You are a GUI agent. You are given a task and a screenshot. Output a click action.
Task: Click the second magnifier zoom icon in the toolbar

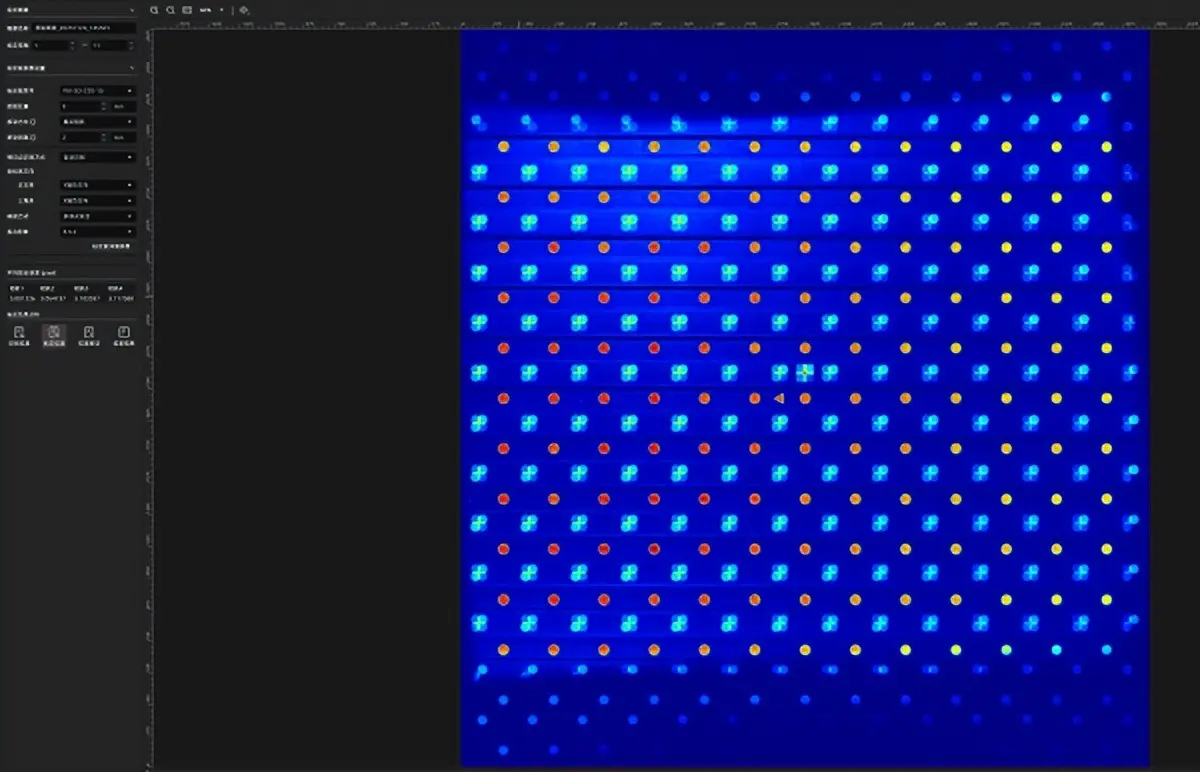[x=171, y=10]
